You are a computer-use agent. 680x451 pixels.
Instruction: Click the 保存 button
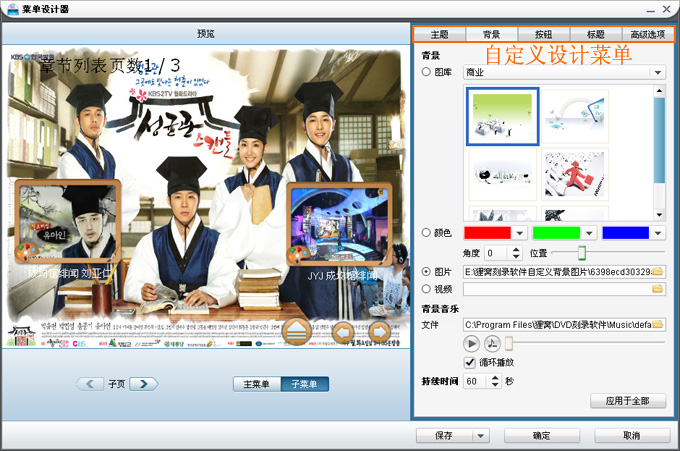444,435
